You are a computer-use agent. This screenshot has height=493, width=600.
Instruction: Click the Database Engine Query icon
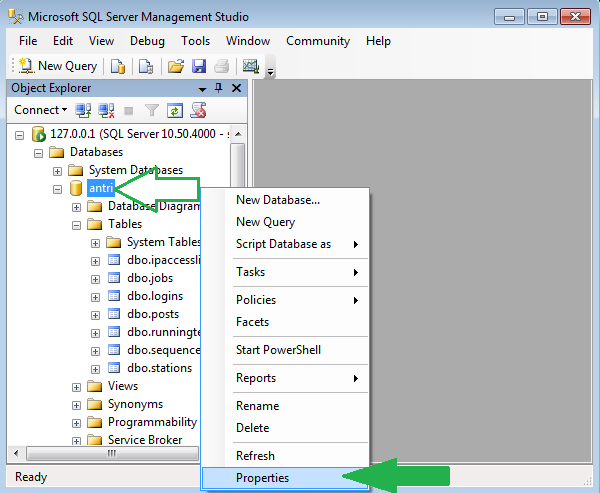[118, 66]
